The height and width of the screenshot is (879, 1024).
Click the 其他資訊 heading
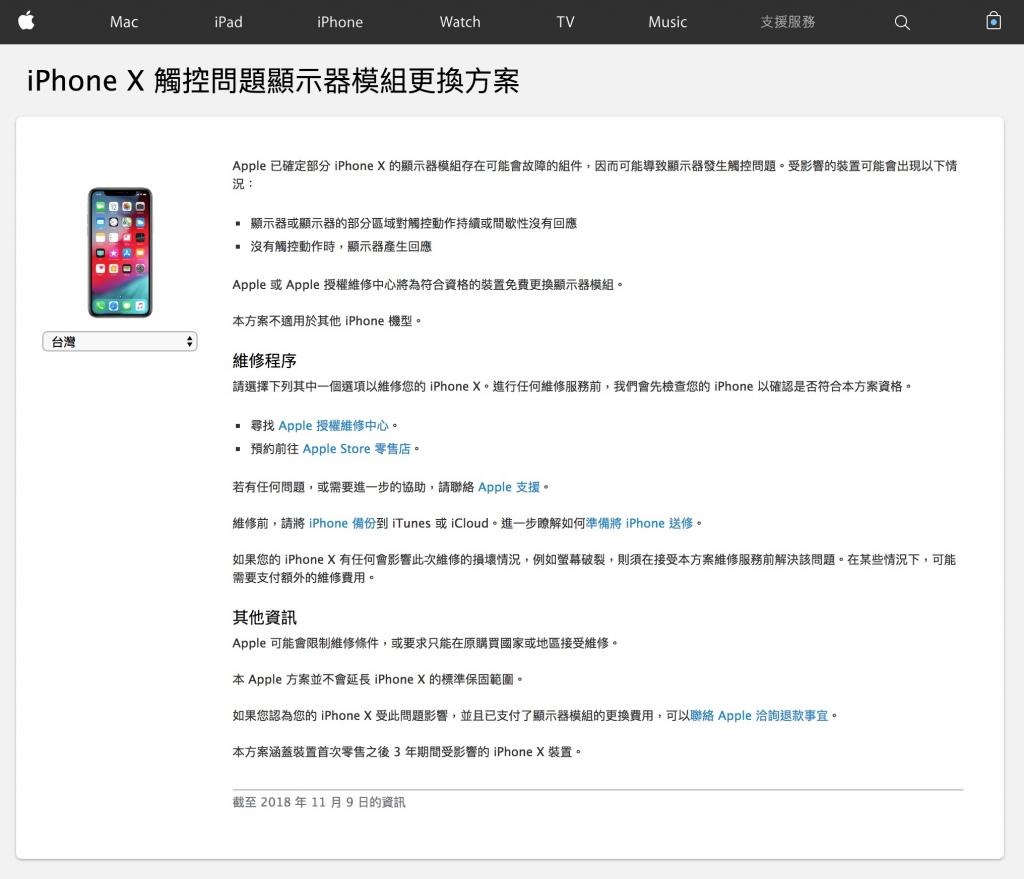264,617
